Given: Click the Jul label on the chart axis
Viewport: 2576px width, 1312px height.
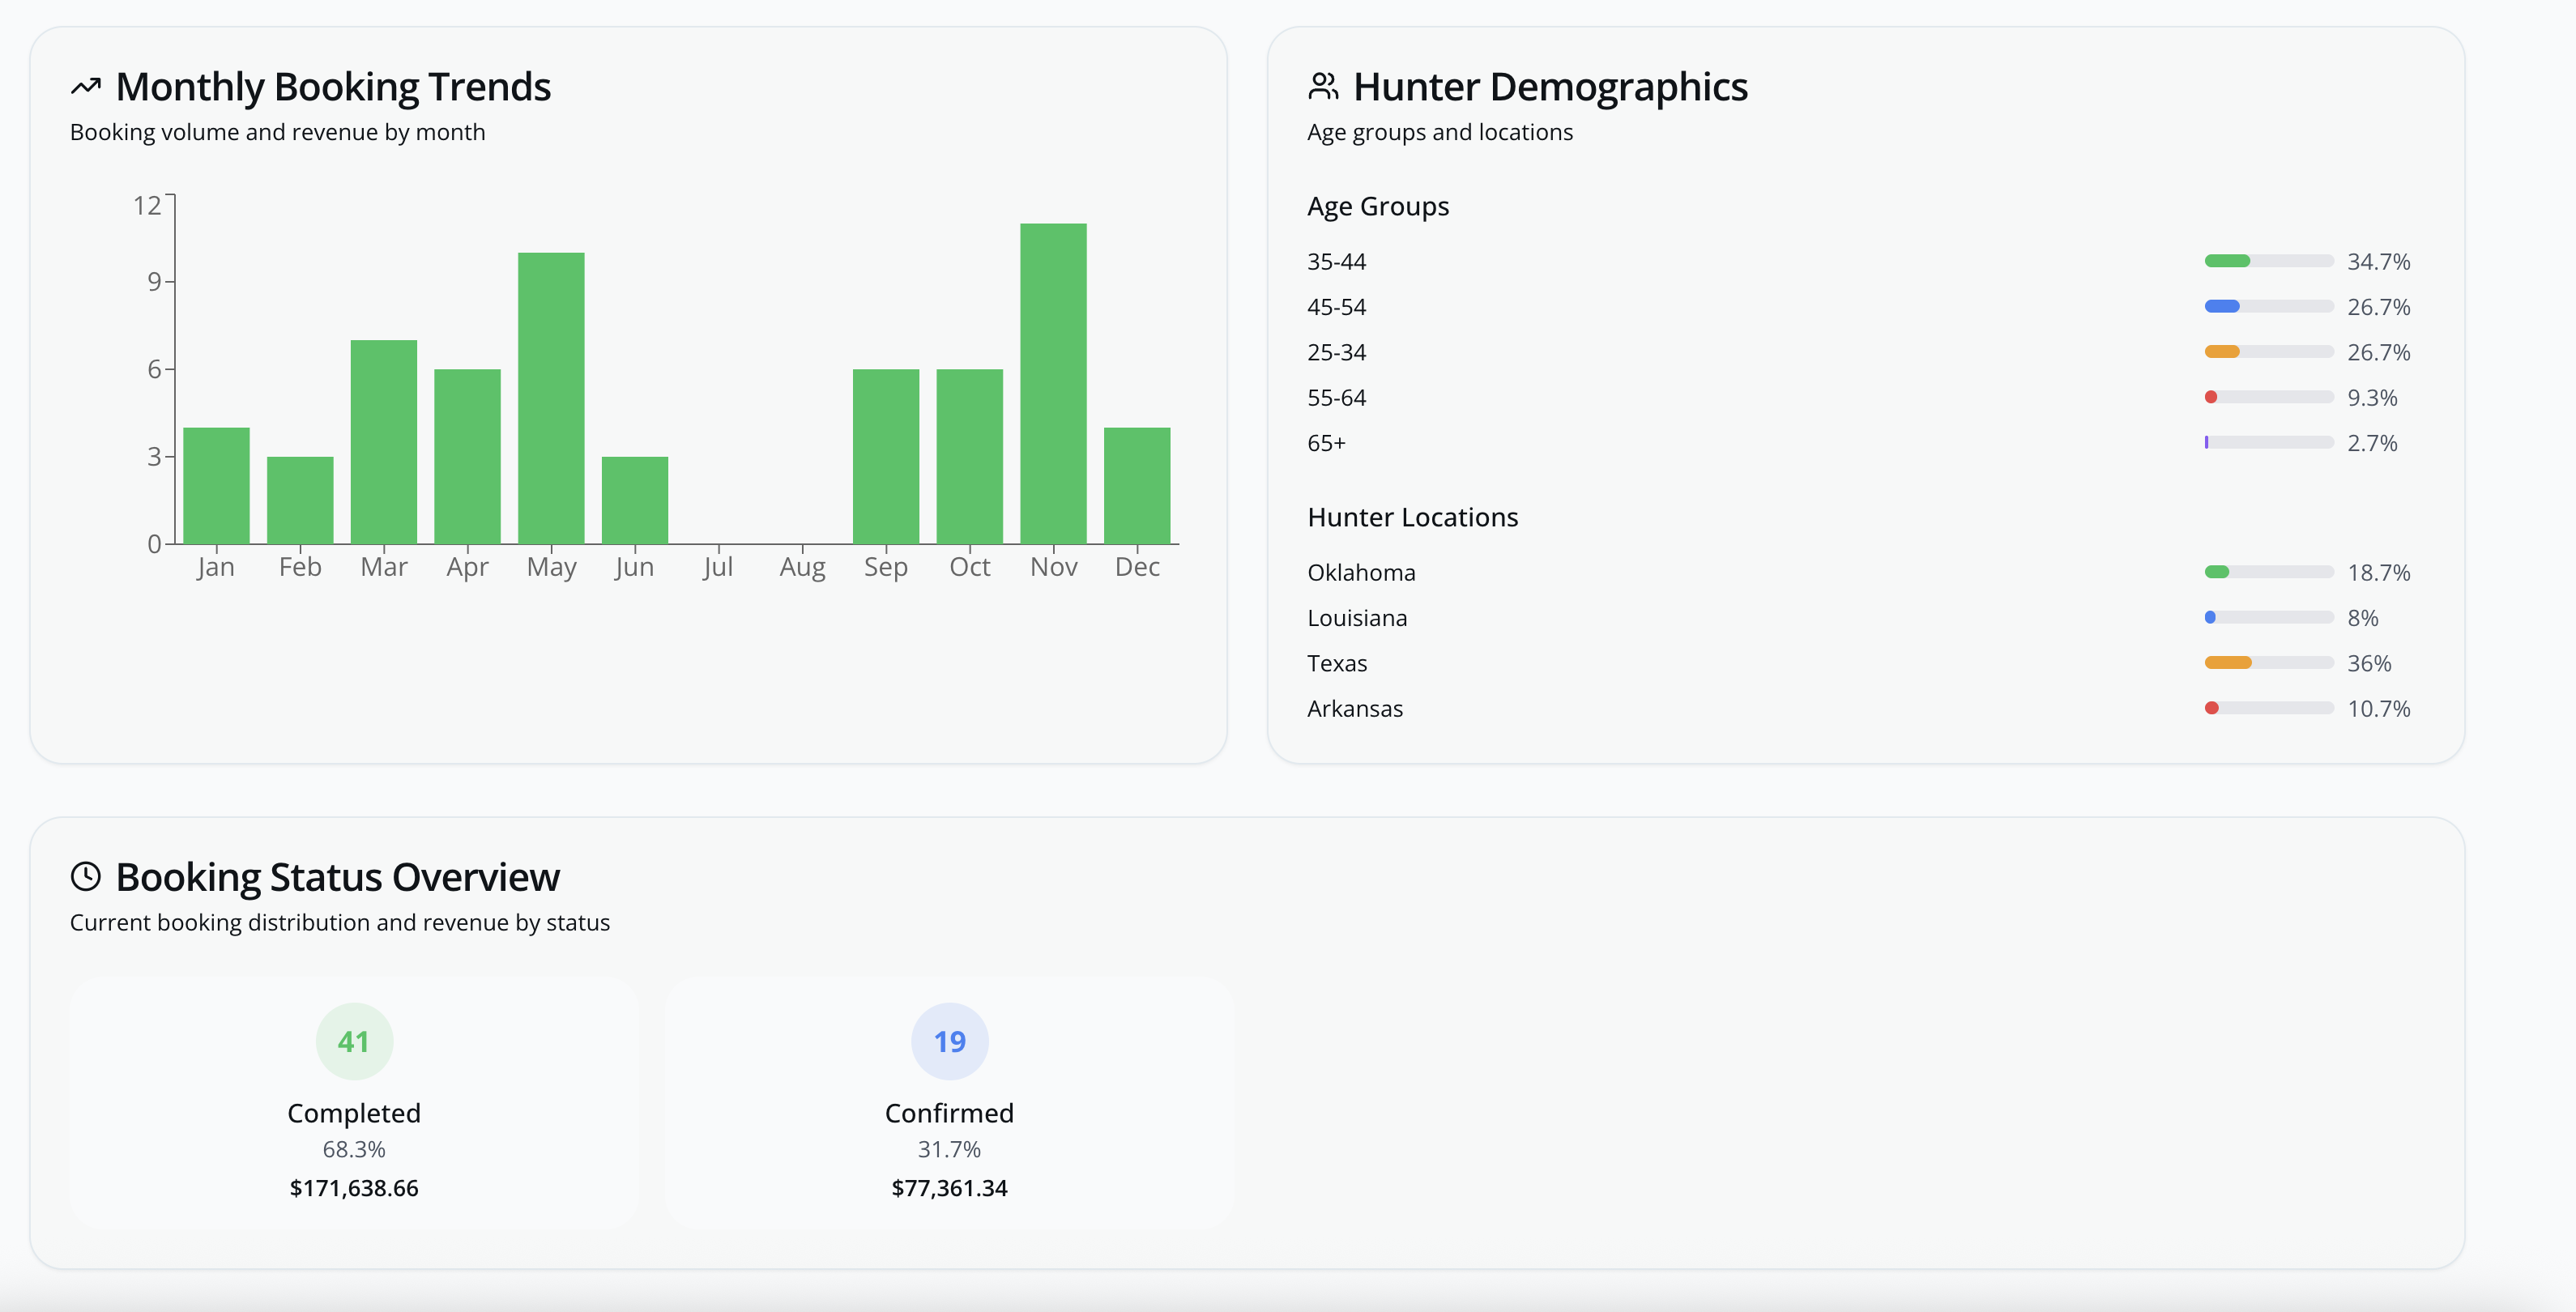Looking at the screenshot, I should [718, 567].
